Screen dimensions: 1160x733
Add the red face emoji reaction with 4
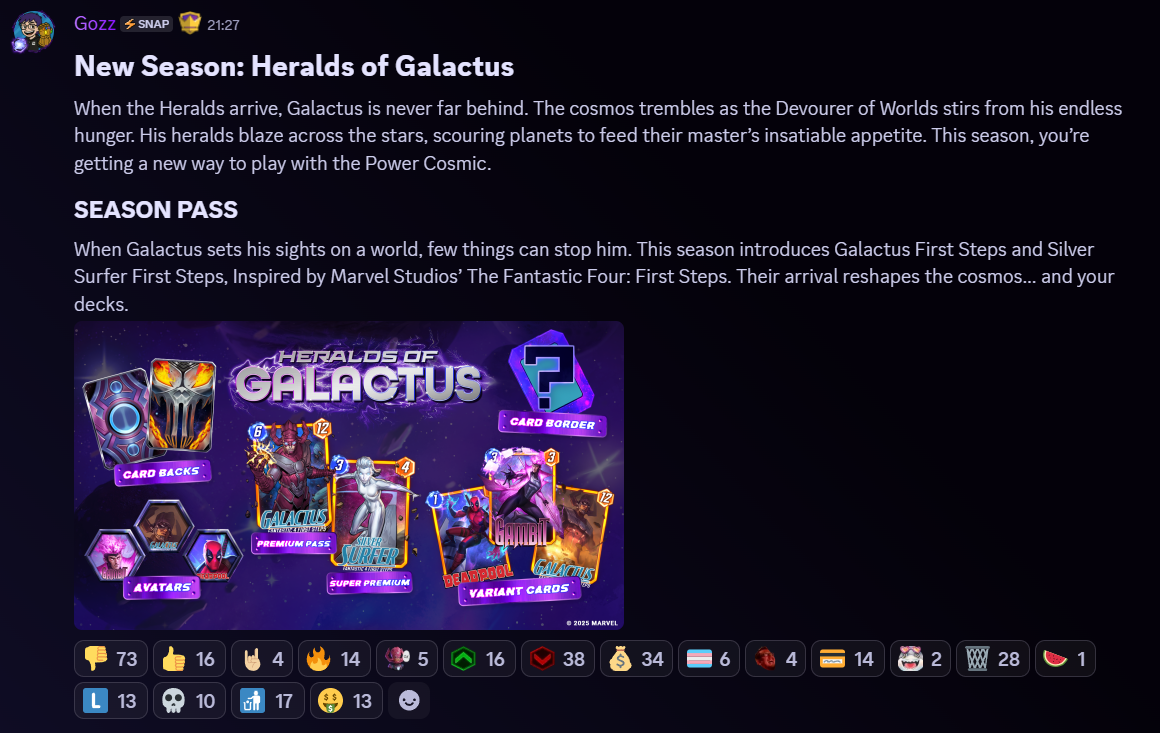click(x=775, y=658)
